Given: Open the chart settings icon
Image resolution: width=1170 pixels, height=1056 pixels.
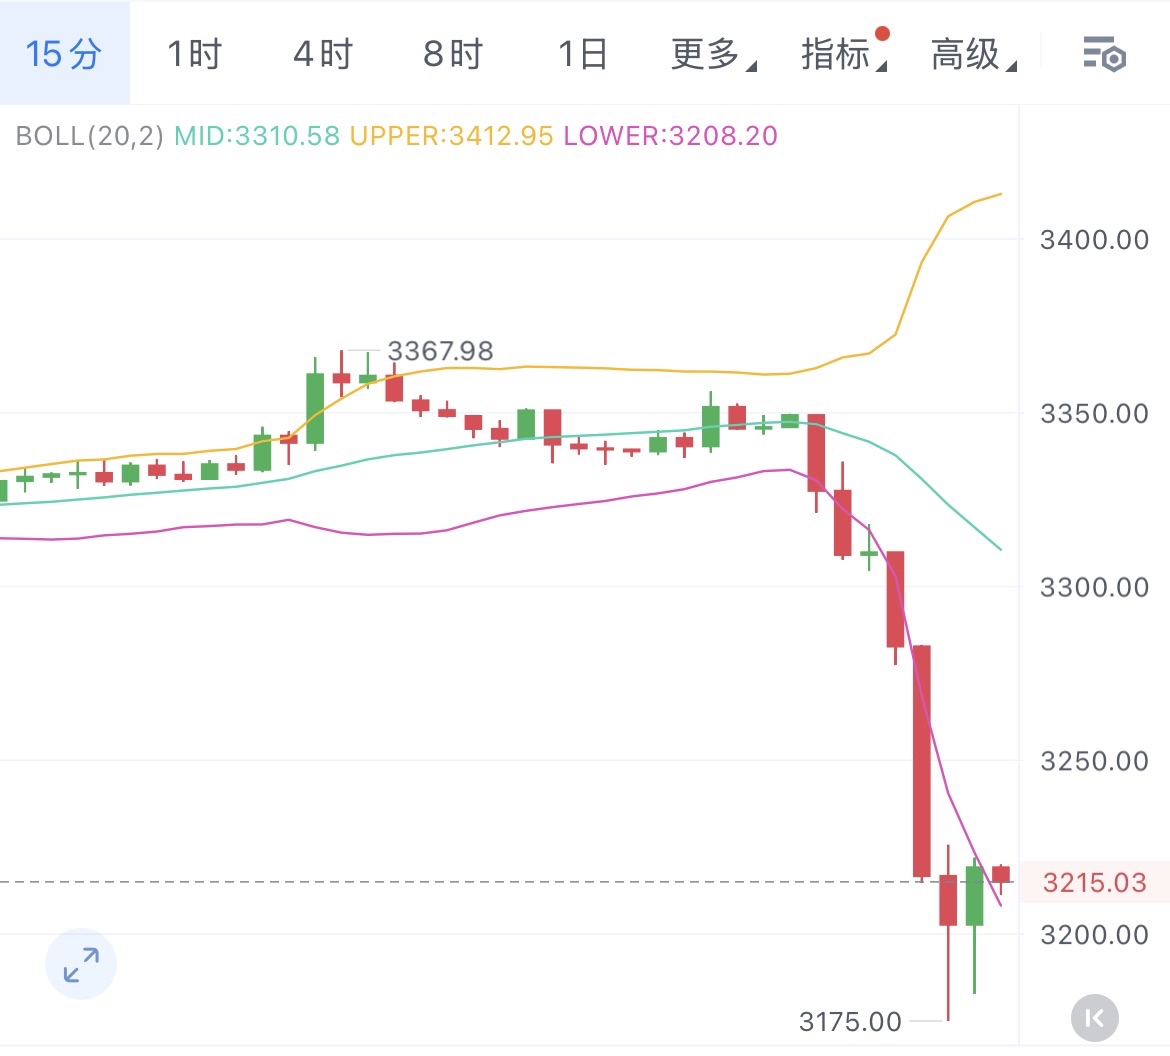Looking at the screenshot, I should coord(1104,54).
